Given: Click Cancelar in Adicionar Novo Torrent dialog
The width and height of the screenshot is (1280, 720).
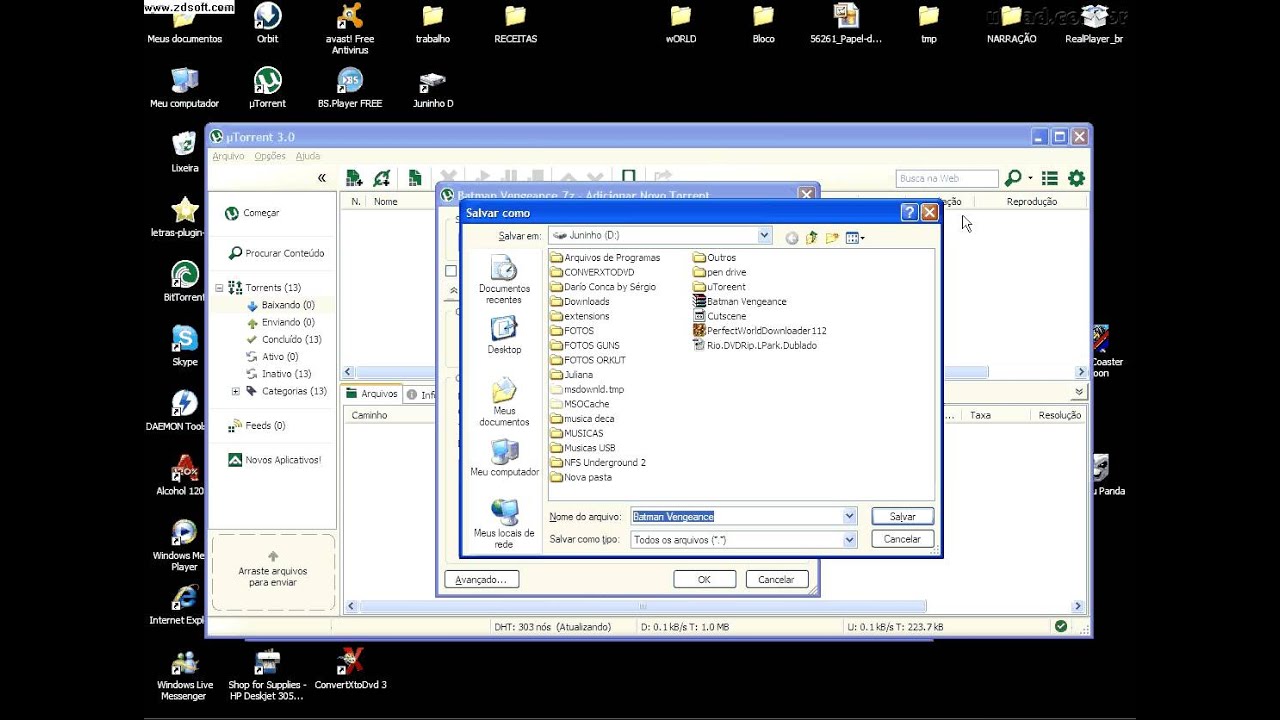Looking at the screenshot, I should pos(776,579).
